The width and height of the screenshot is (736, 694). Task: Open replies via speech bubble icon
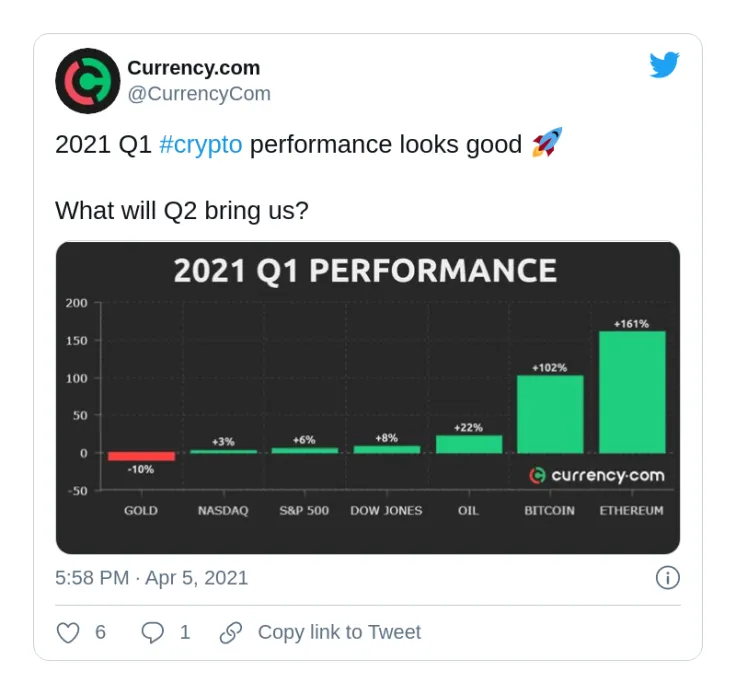[153, 633]
